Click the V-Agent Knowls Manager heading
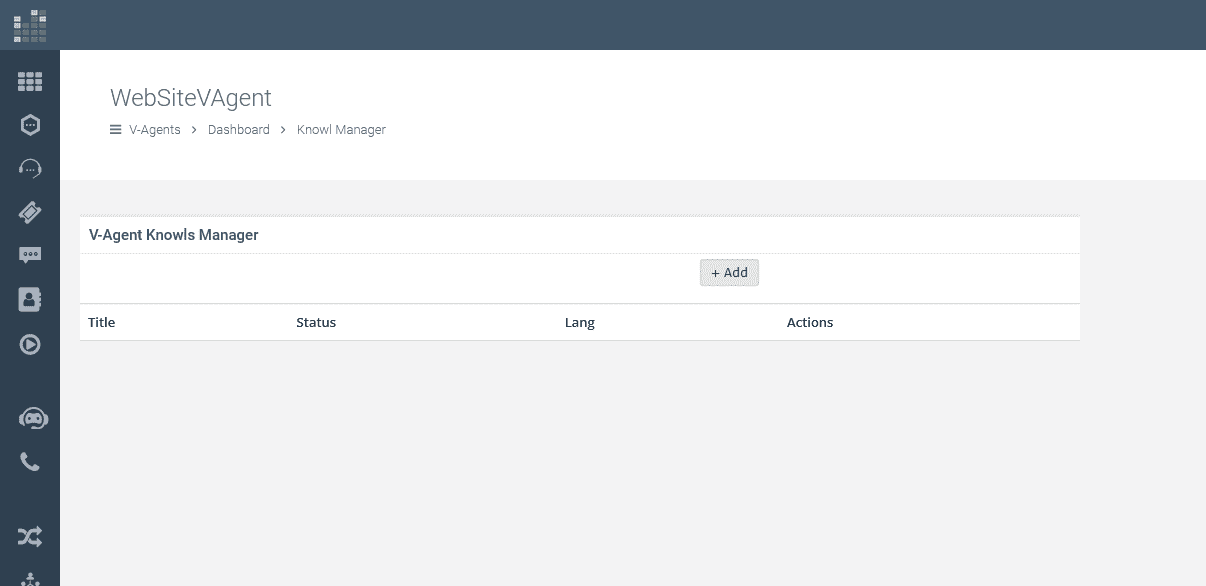Screen dimensions: 1206x586 (x=174, y=235)
